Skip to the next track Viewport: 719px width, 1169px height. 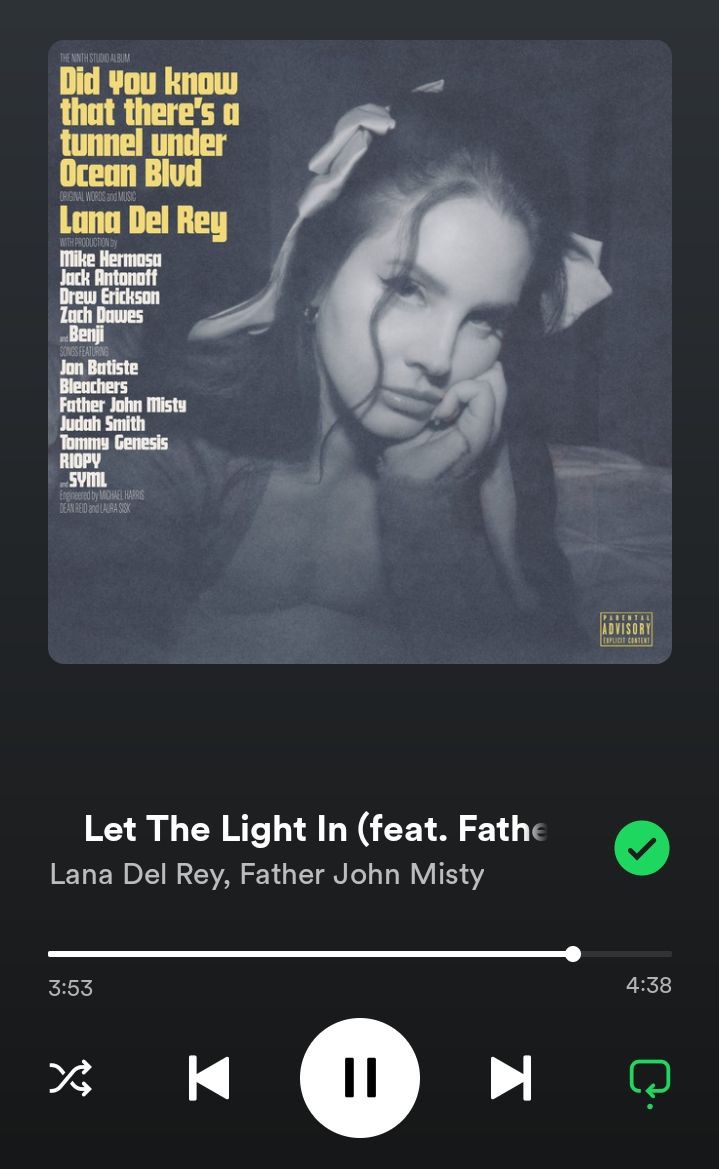[511, 1077]
